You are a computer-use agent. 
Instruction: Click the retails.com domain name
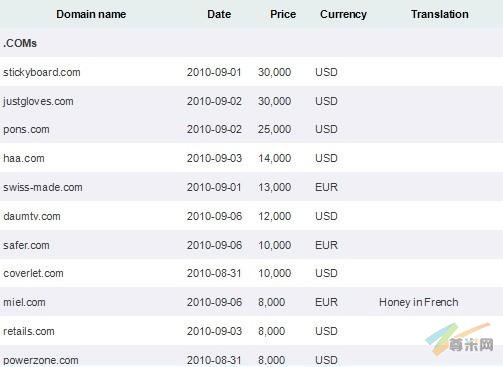pyautogui.click(x=29, y=331)
